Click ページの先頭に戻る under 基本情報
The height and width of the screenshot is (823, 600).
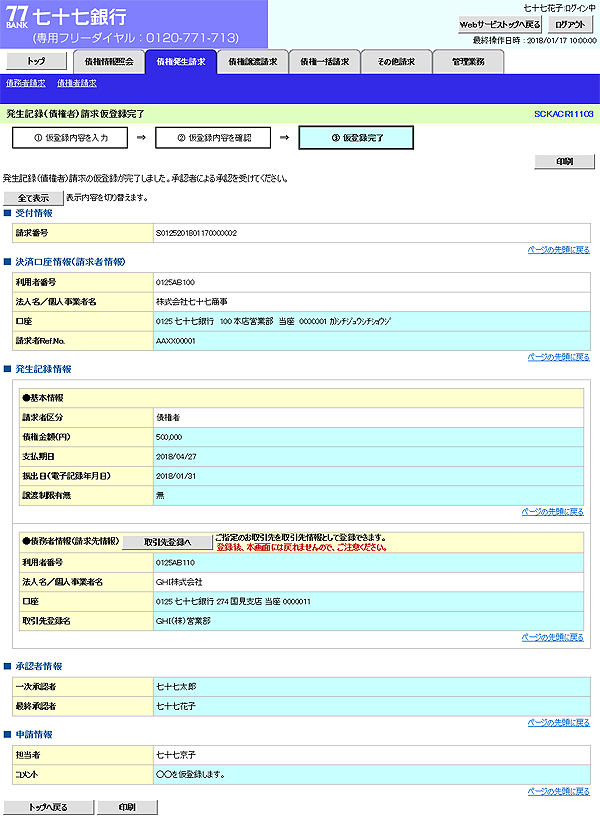click(x=553, y=512)
